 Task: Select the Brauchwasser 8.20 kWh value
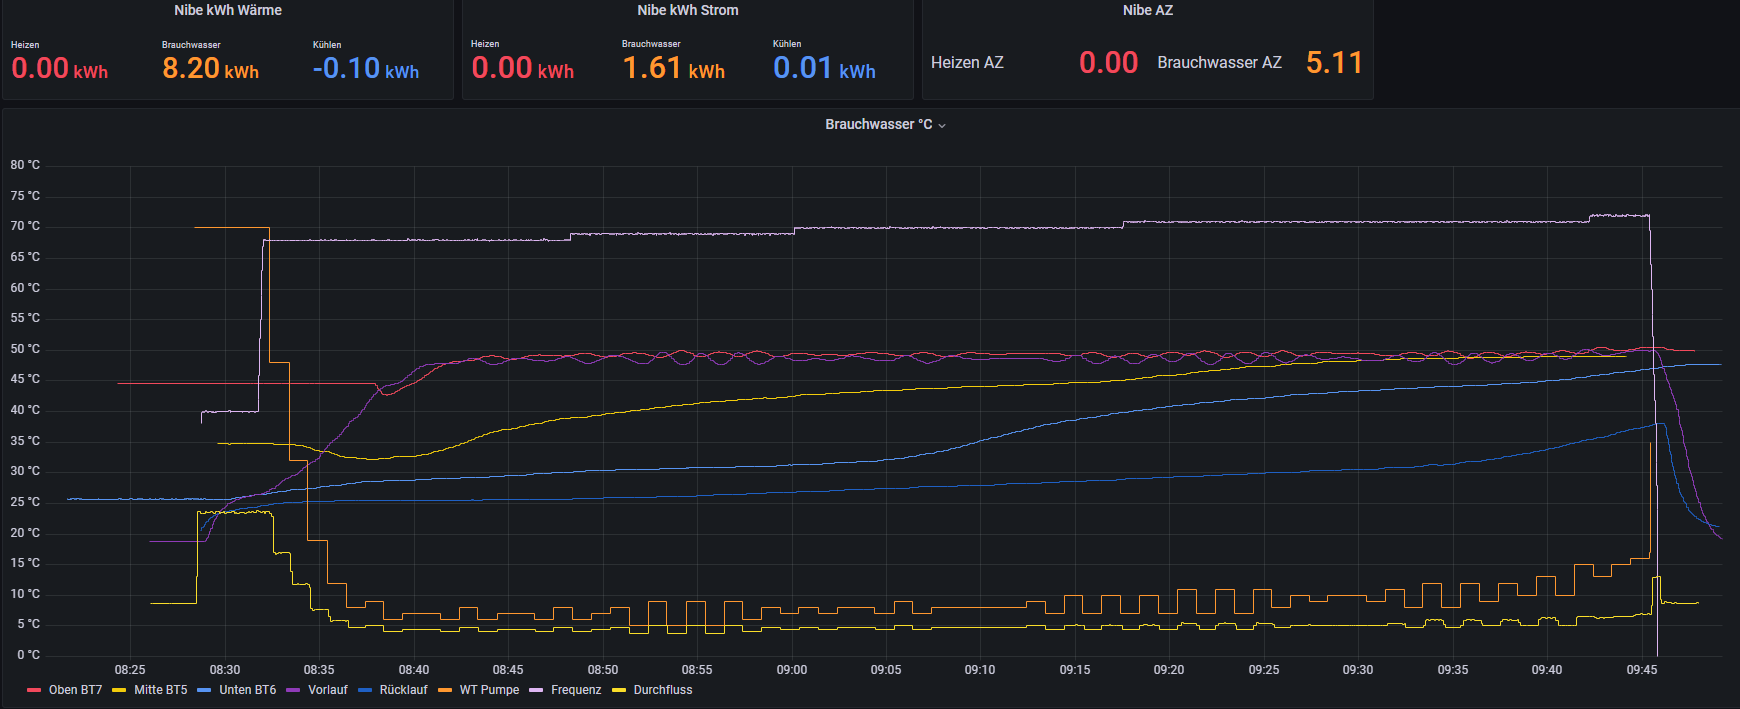[x=210, y=68]
